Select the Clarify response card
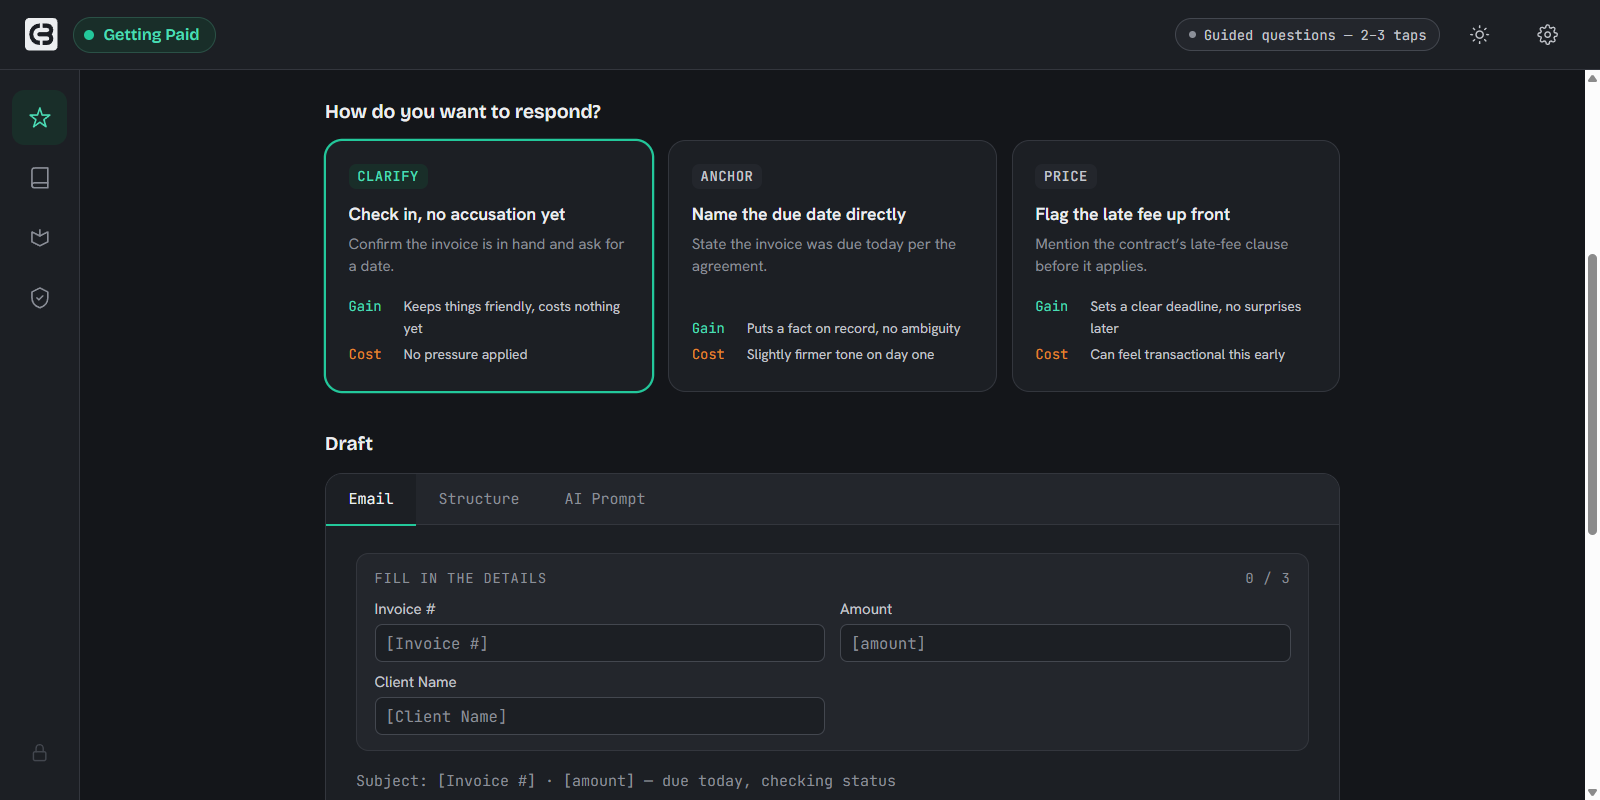Image resolution: width=1600 pixels, height=800 pixels. pyautogui.click(x=489, y=266)
